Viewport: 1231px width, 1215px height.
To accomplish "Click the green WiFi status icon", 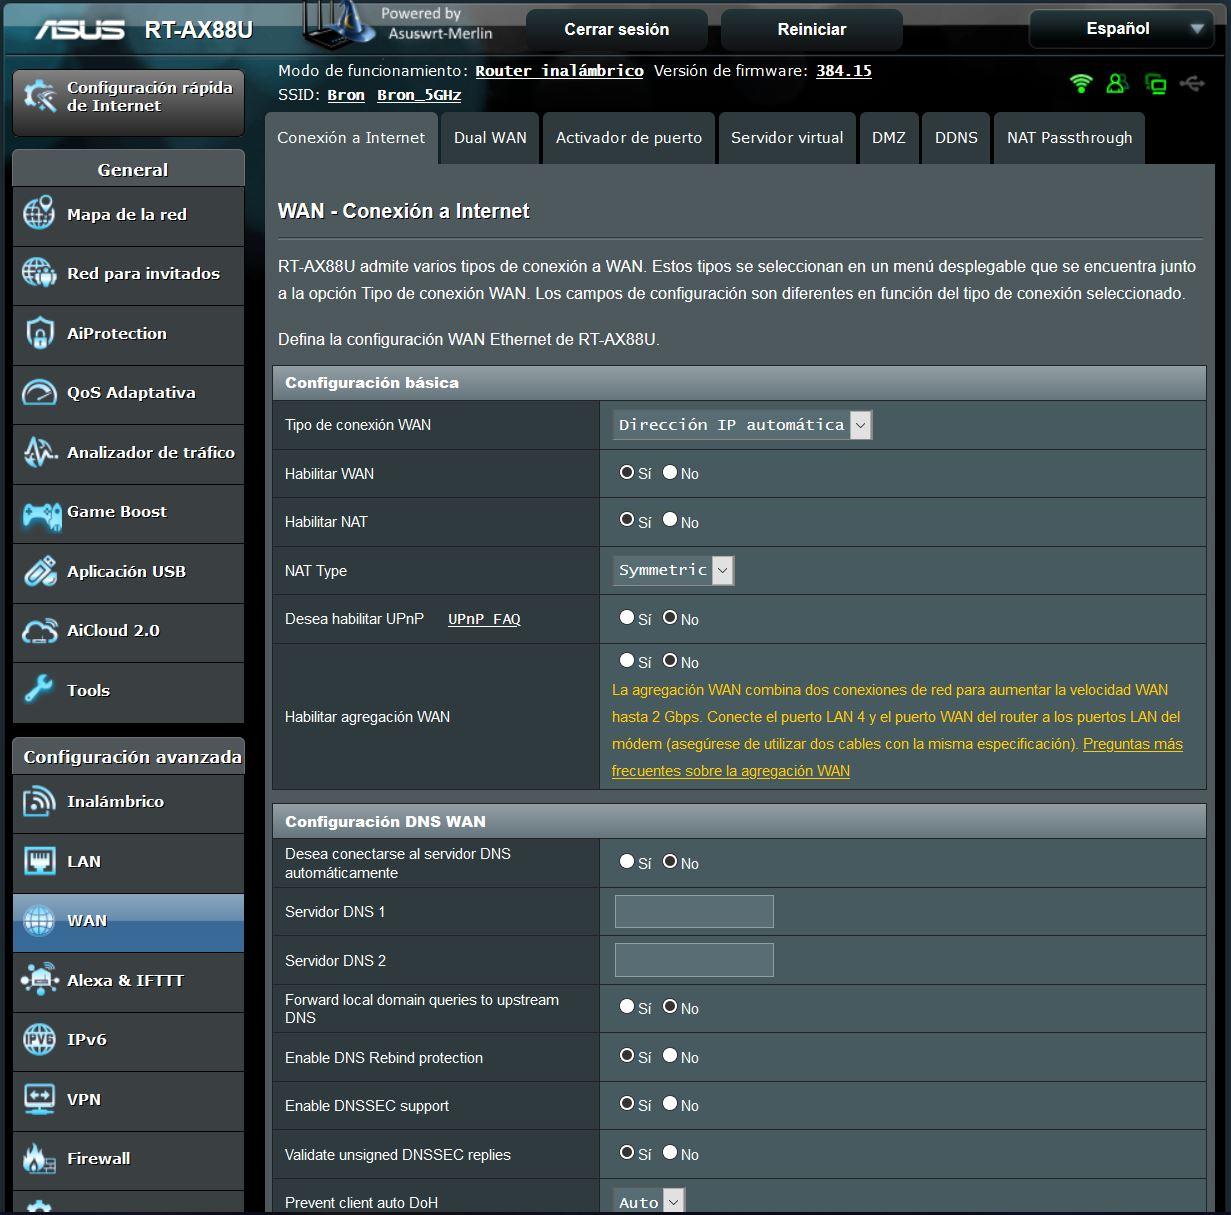I will pos(1081,83).
